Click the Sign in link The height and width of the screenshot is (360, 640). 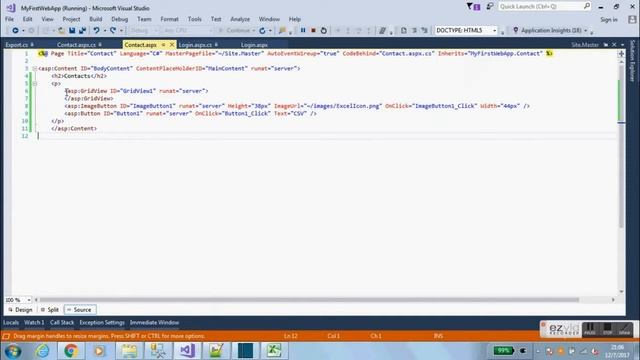[609, 20]
